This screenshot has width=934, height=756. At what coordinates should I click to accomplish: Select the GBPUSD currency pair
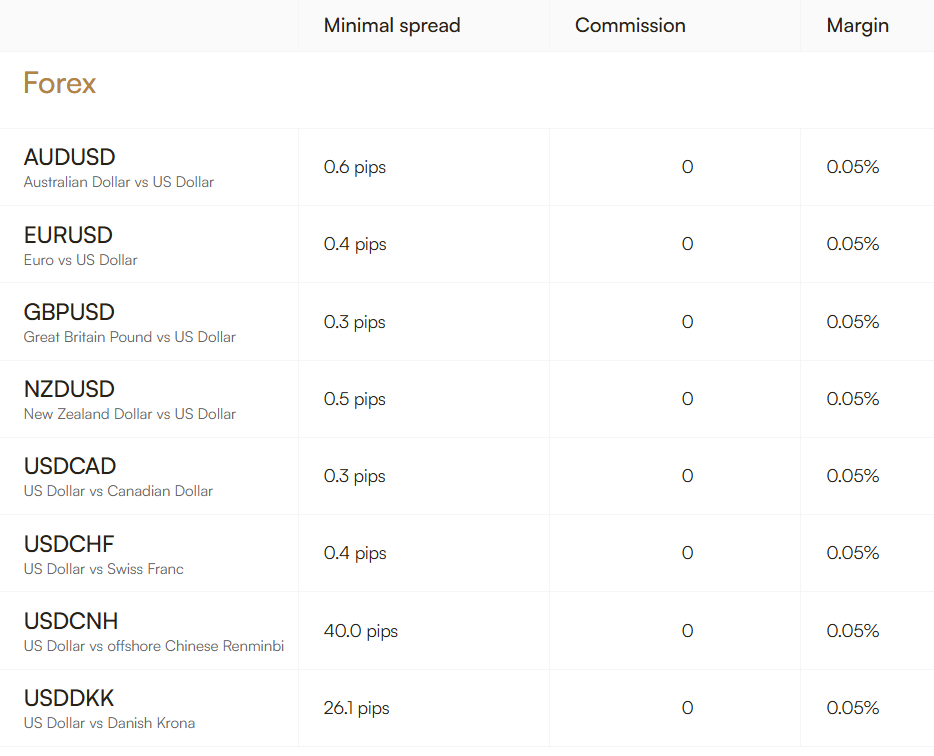tap(69, 313)
